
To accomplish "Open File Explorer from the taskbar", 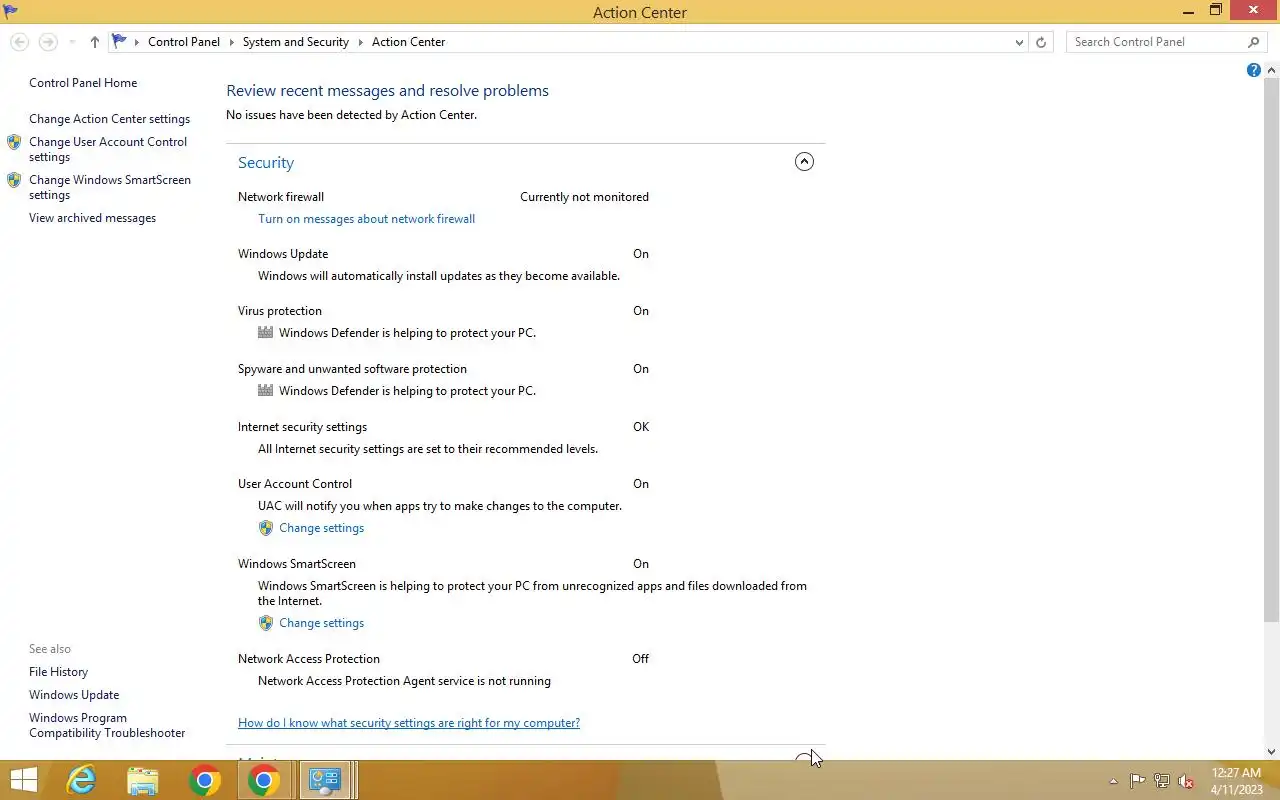I will (x=143, y=780).
